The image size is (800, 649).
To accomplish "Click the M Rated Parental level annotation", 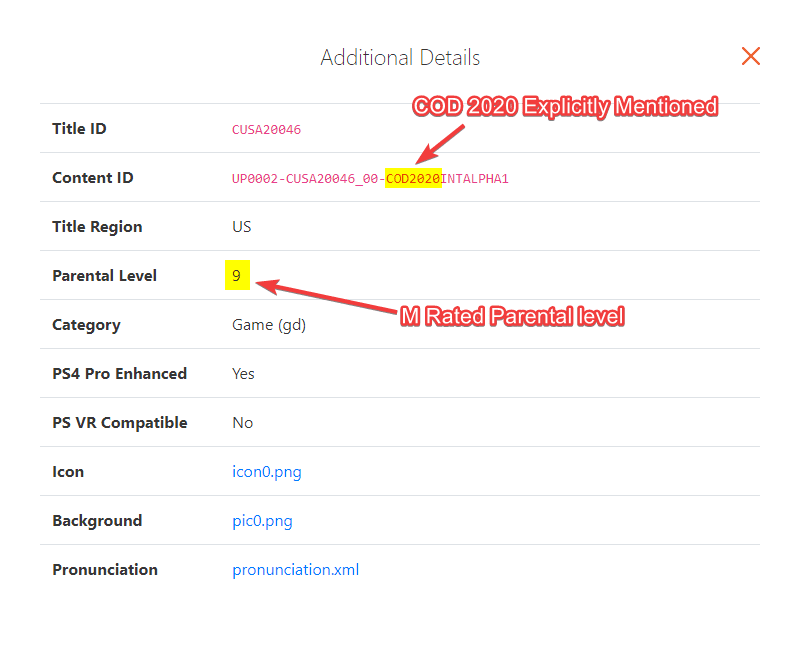I will (512, 317).
